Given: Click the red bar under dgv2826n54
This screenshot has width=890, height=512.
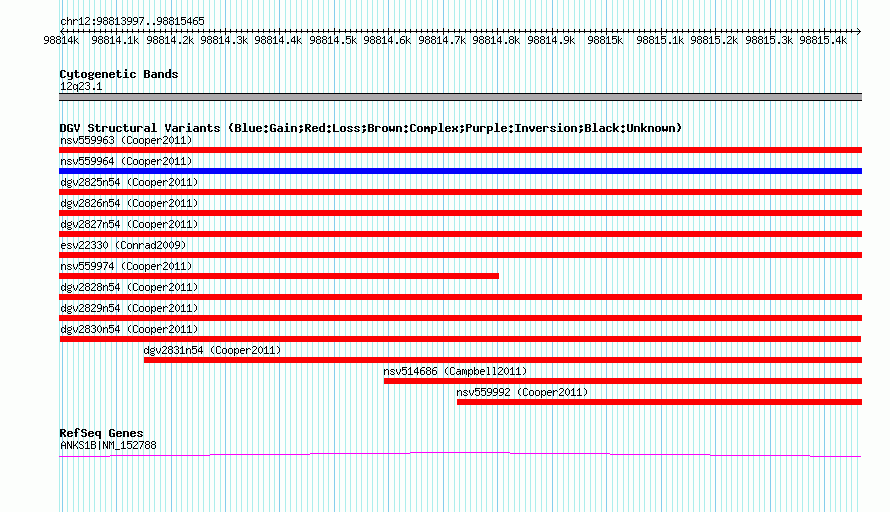Looking at the screenshot, I should pos(460,213).
